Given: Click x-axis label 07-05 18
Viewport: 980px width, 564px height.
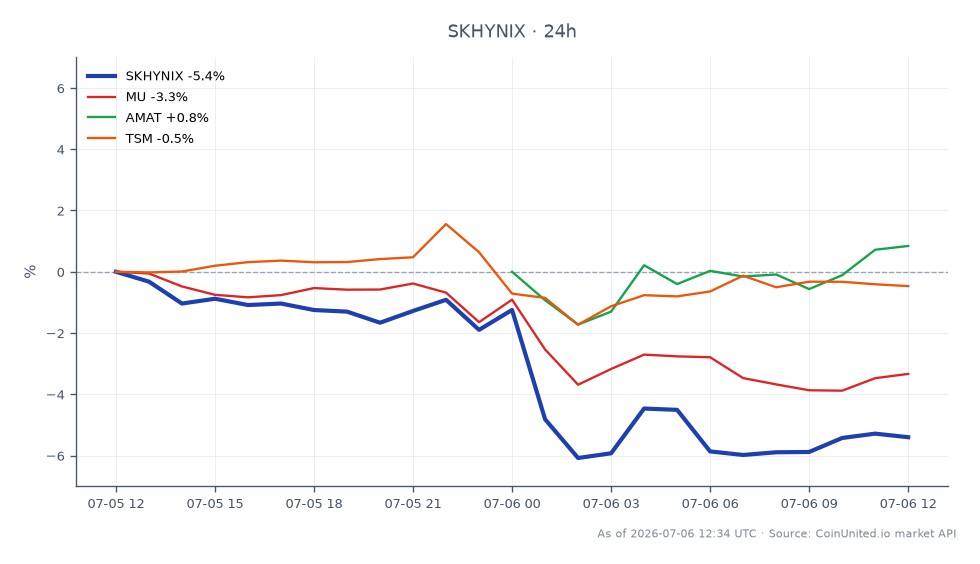Looking at the screenshot, I should click(314, 503).
